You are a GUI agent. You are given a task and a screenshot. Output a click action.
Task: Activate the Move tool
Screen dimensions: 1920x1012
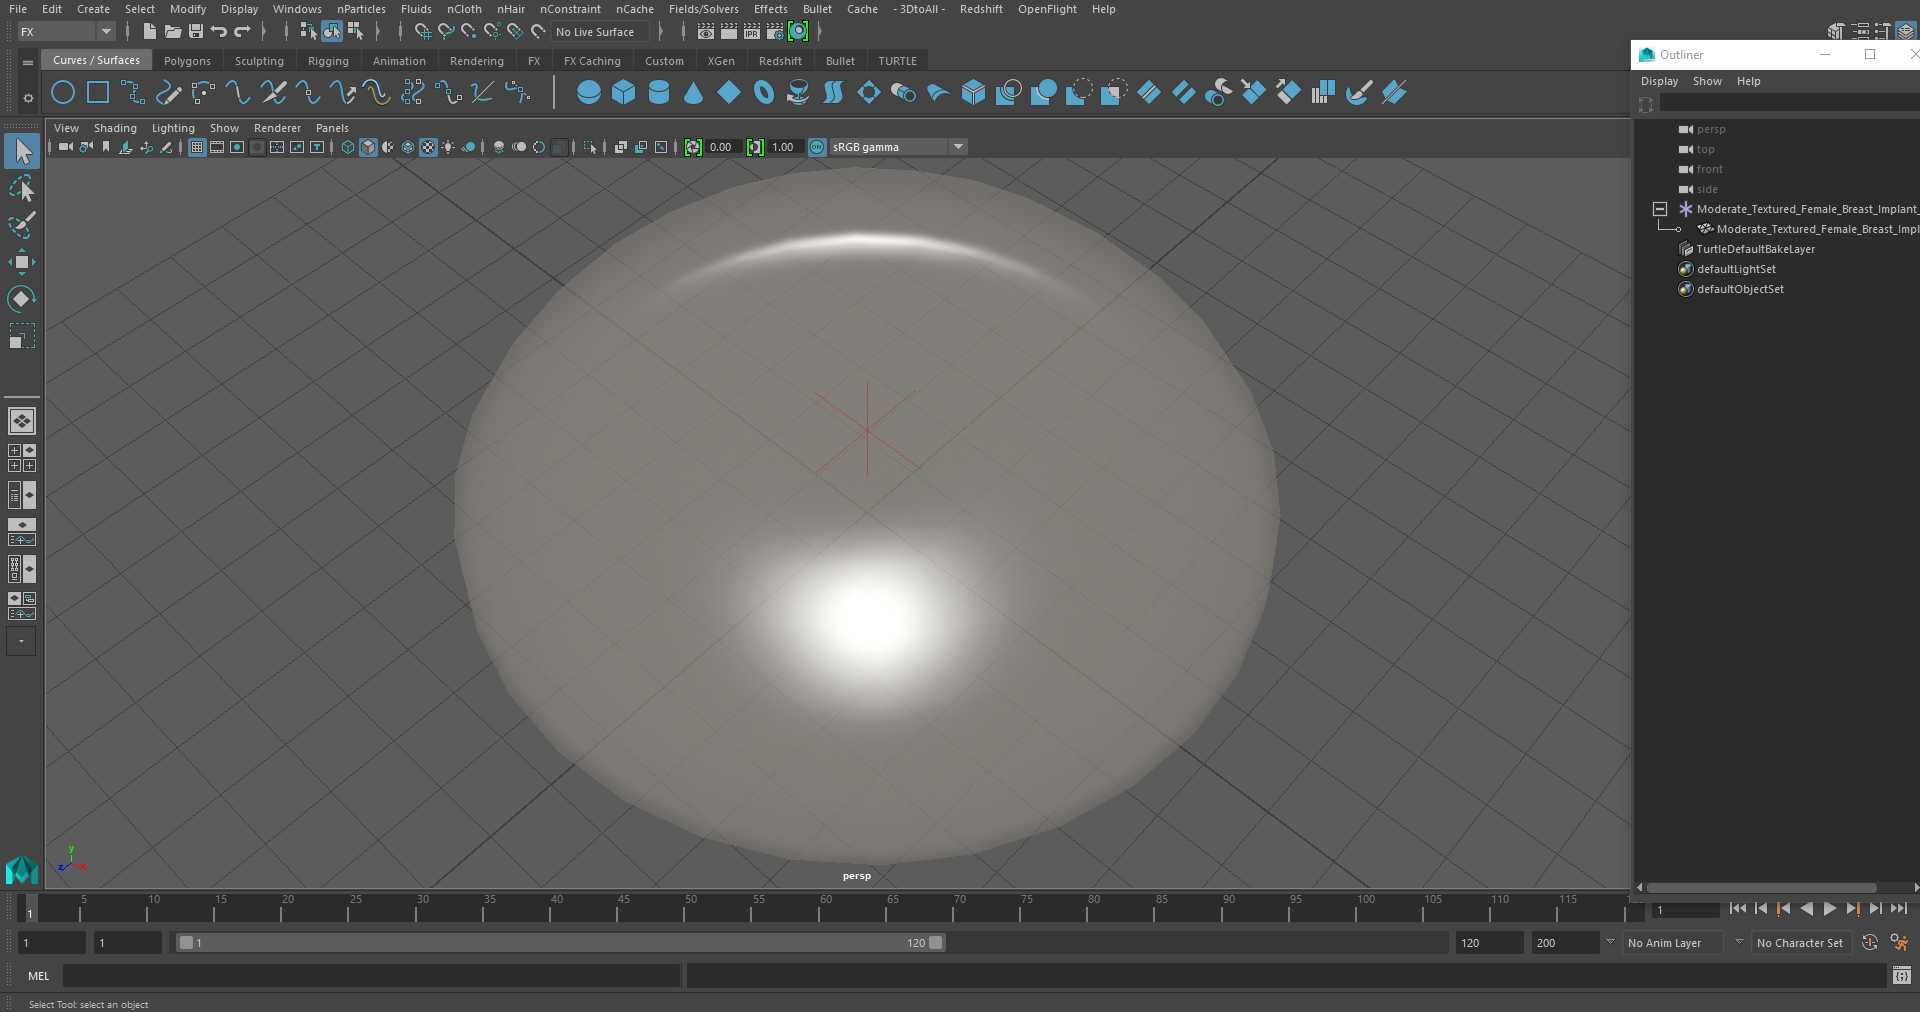[22, 263]
